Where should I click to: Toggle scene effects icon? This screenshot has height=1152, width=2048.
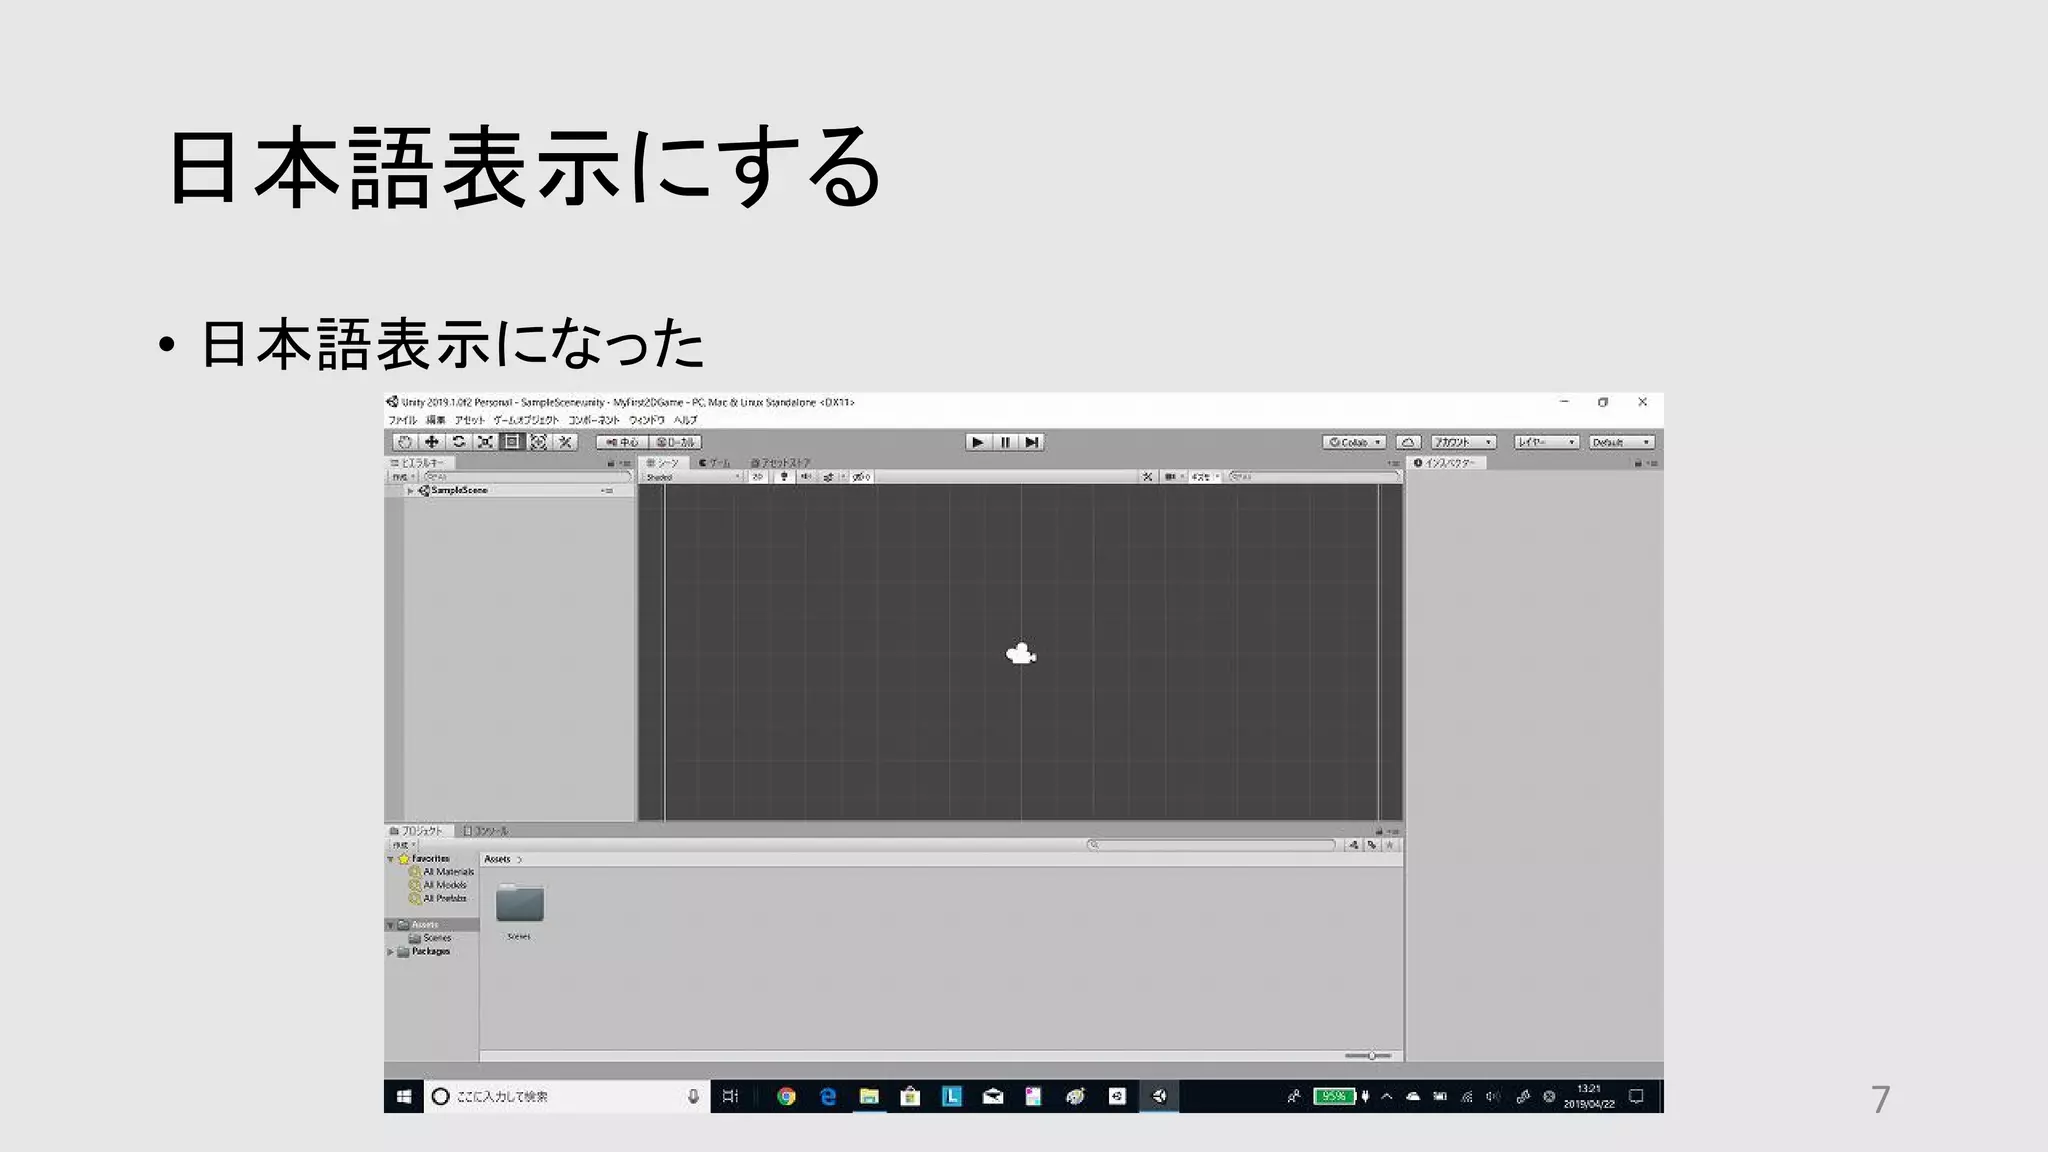pos(829,477)
